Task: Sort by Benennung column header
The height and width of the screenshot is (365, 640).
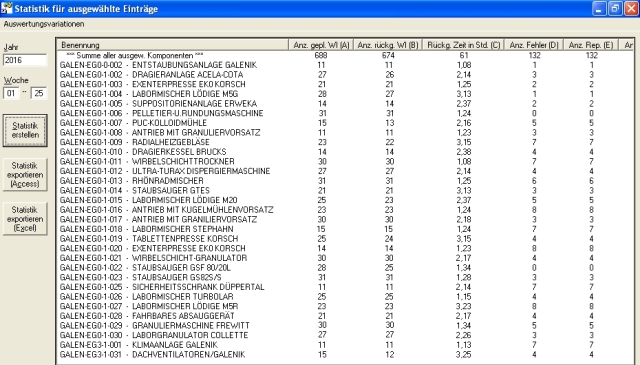Action: [x=172, y=45]
